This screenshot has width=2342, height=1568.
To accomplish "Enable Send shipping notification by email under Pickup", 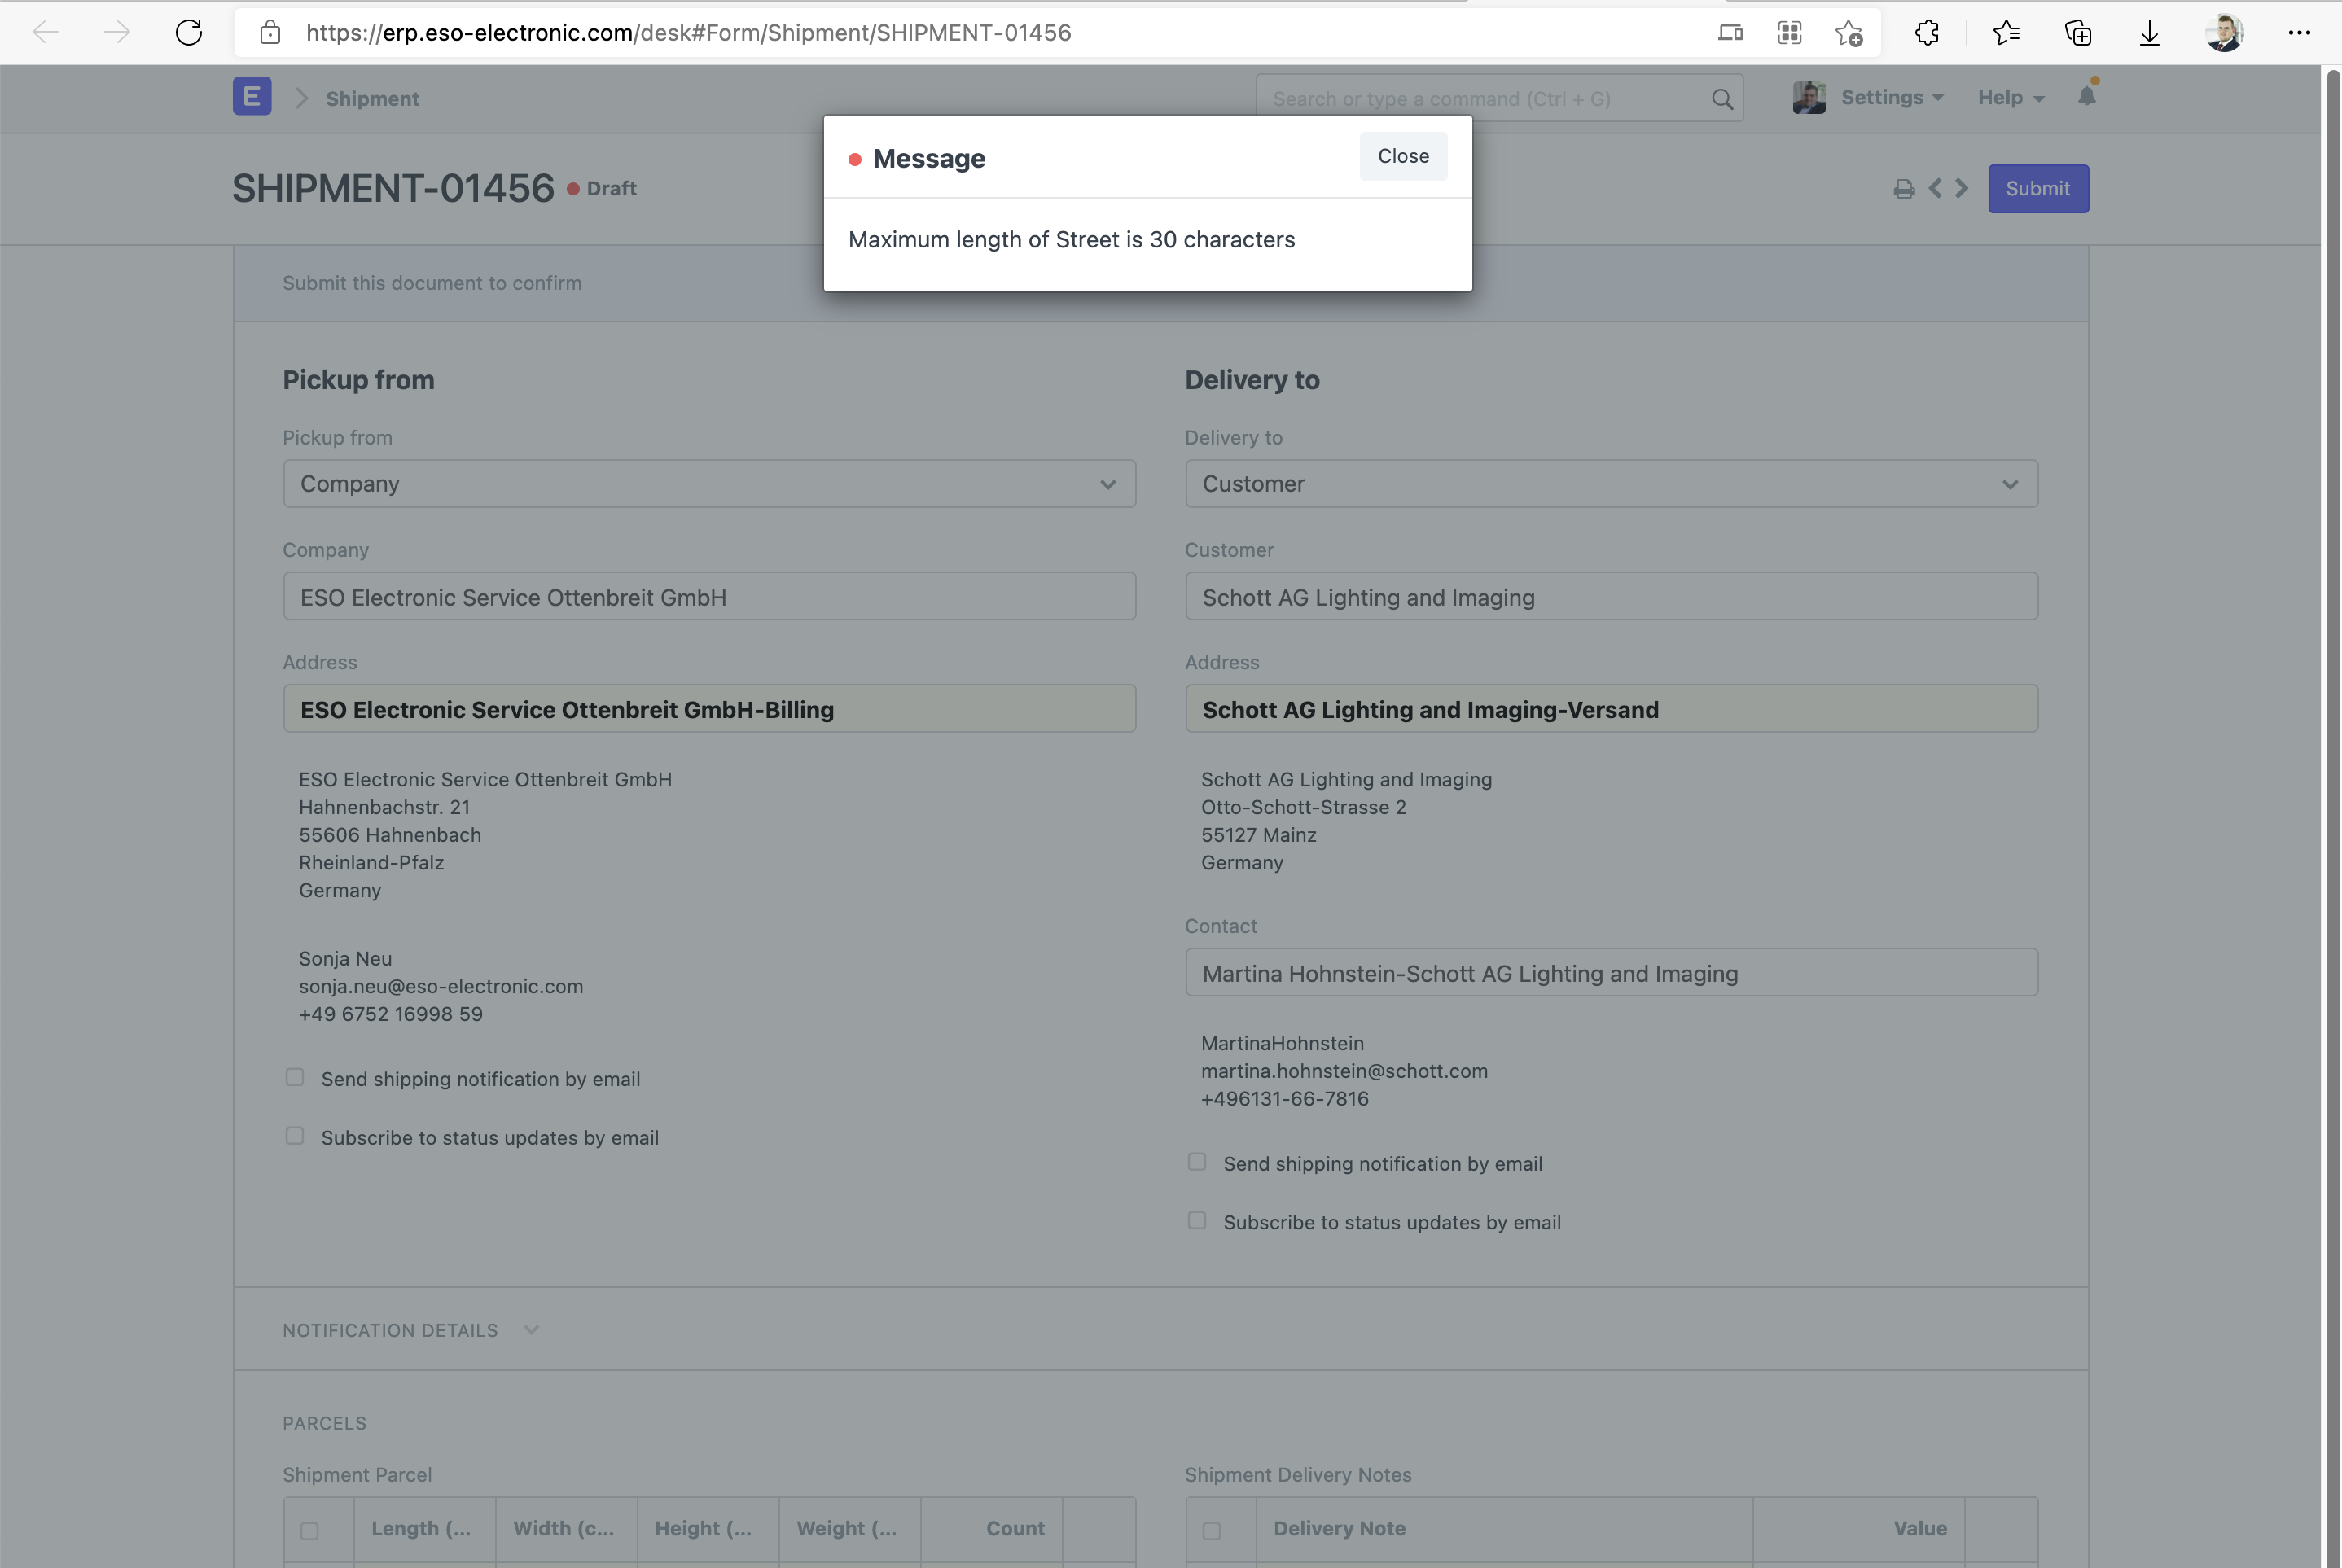I will (x=294, y=1077).
